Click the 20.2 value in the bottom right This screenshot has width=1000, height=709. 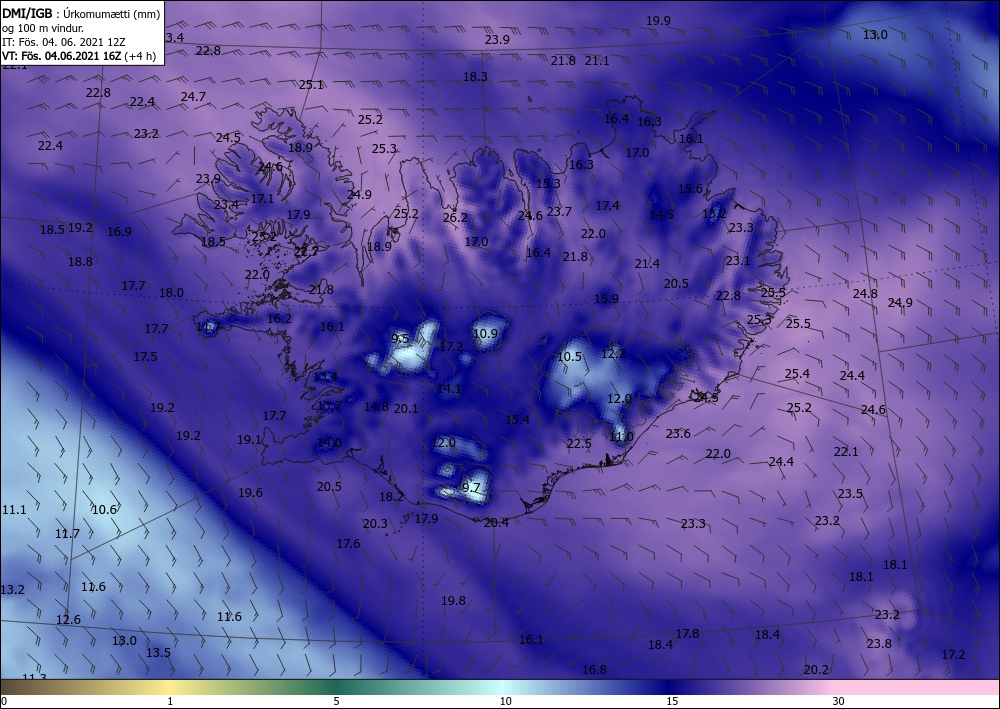[x=816, y=669]
